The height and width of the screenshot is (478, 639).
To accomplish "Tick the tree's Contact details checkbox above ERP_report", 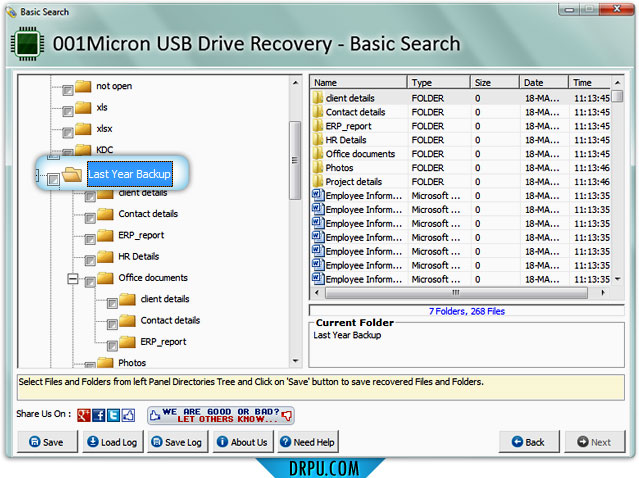I will click(x=90, y=218).
